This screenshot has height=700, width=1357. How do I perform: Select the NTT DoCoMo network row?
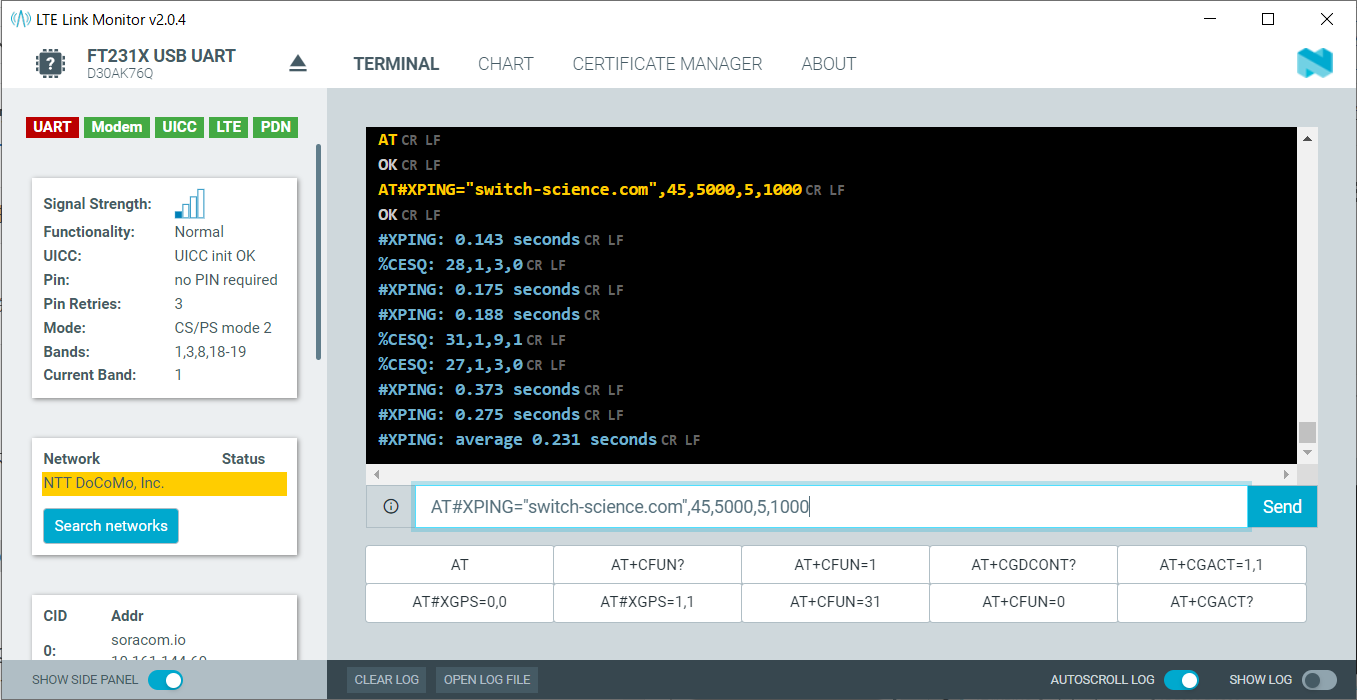point(164,484)
